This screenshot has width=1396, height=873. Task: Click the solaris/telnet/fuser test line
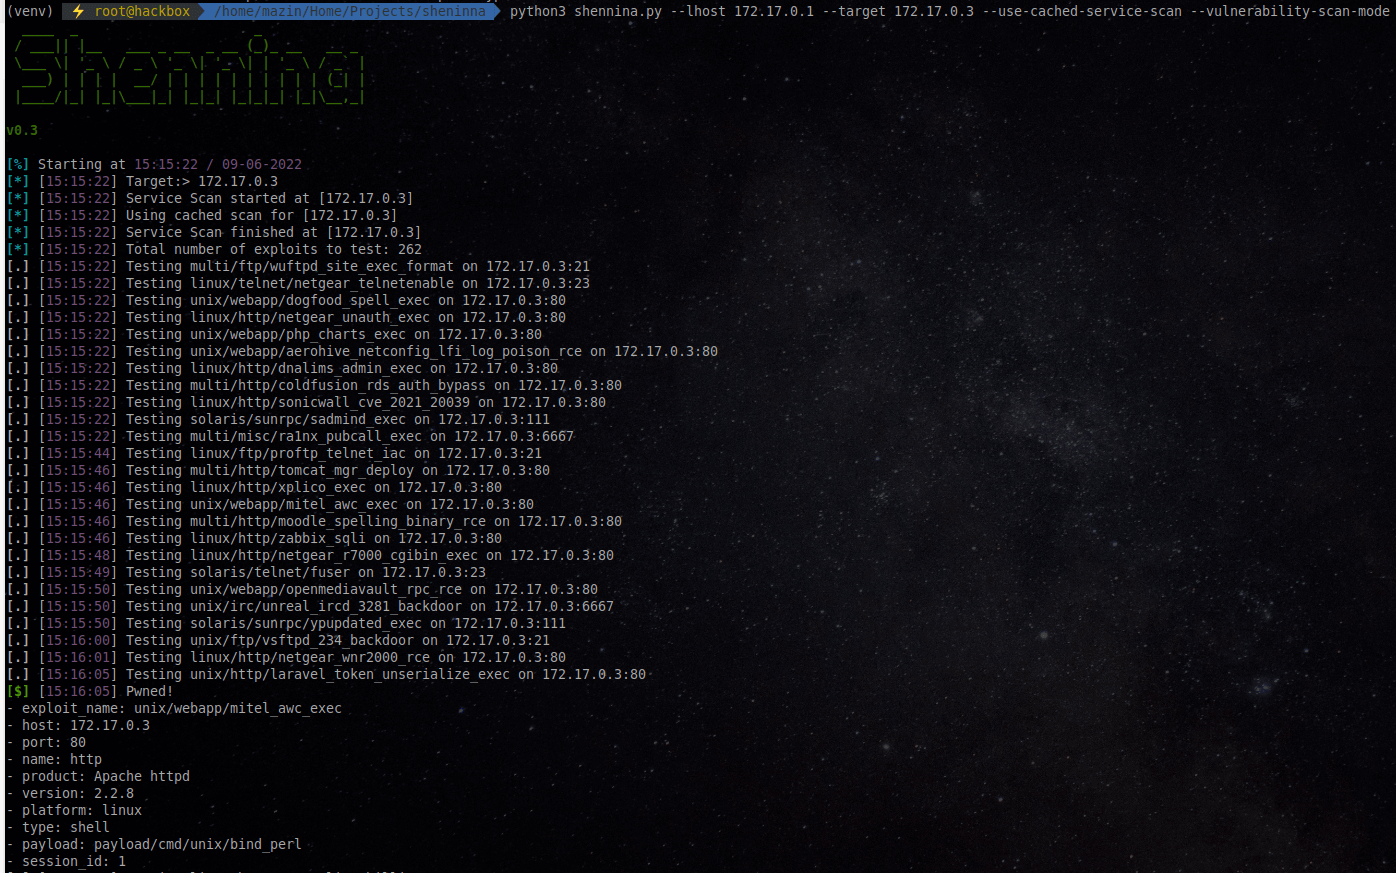pyautogui.click(x=246, y=572)
